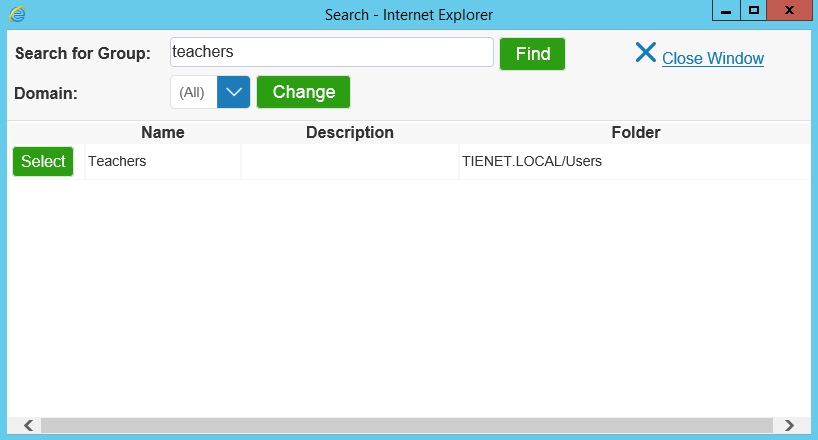Click the Name column header

click(x=162, y=132)
